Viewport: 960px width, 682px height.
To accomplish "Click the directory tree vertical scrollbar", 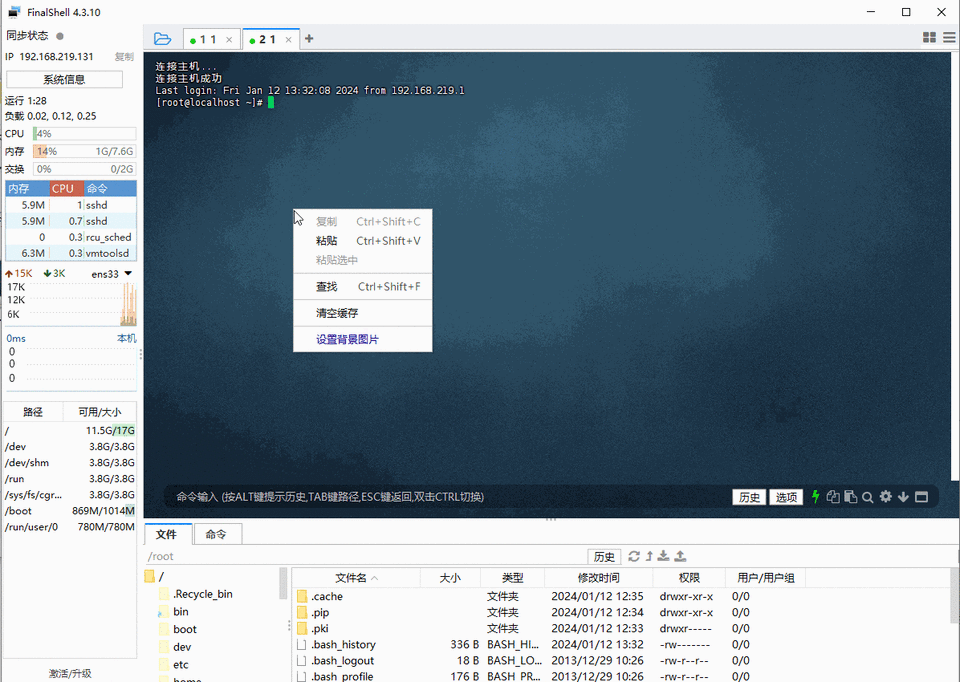I will coord(283,583).
